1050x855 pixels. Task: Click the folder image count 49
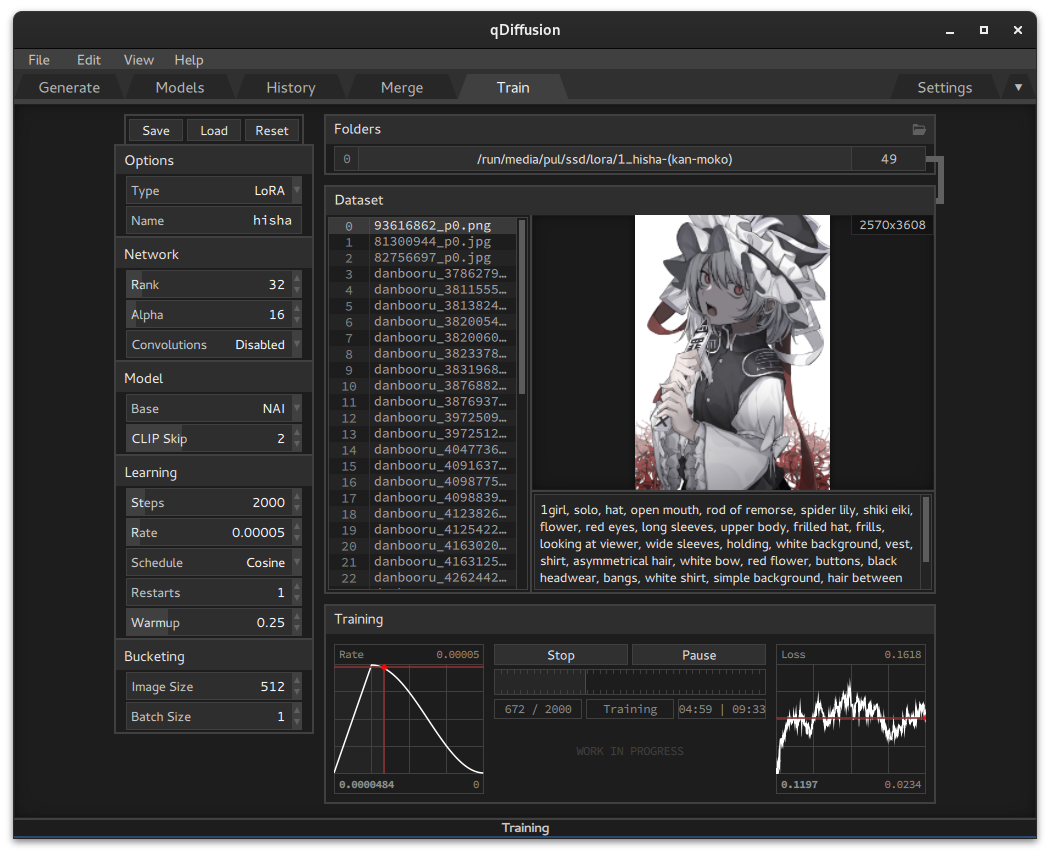click(889, 159)
